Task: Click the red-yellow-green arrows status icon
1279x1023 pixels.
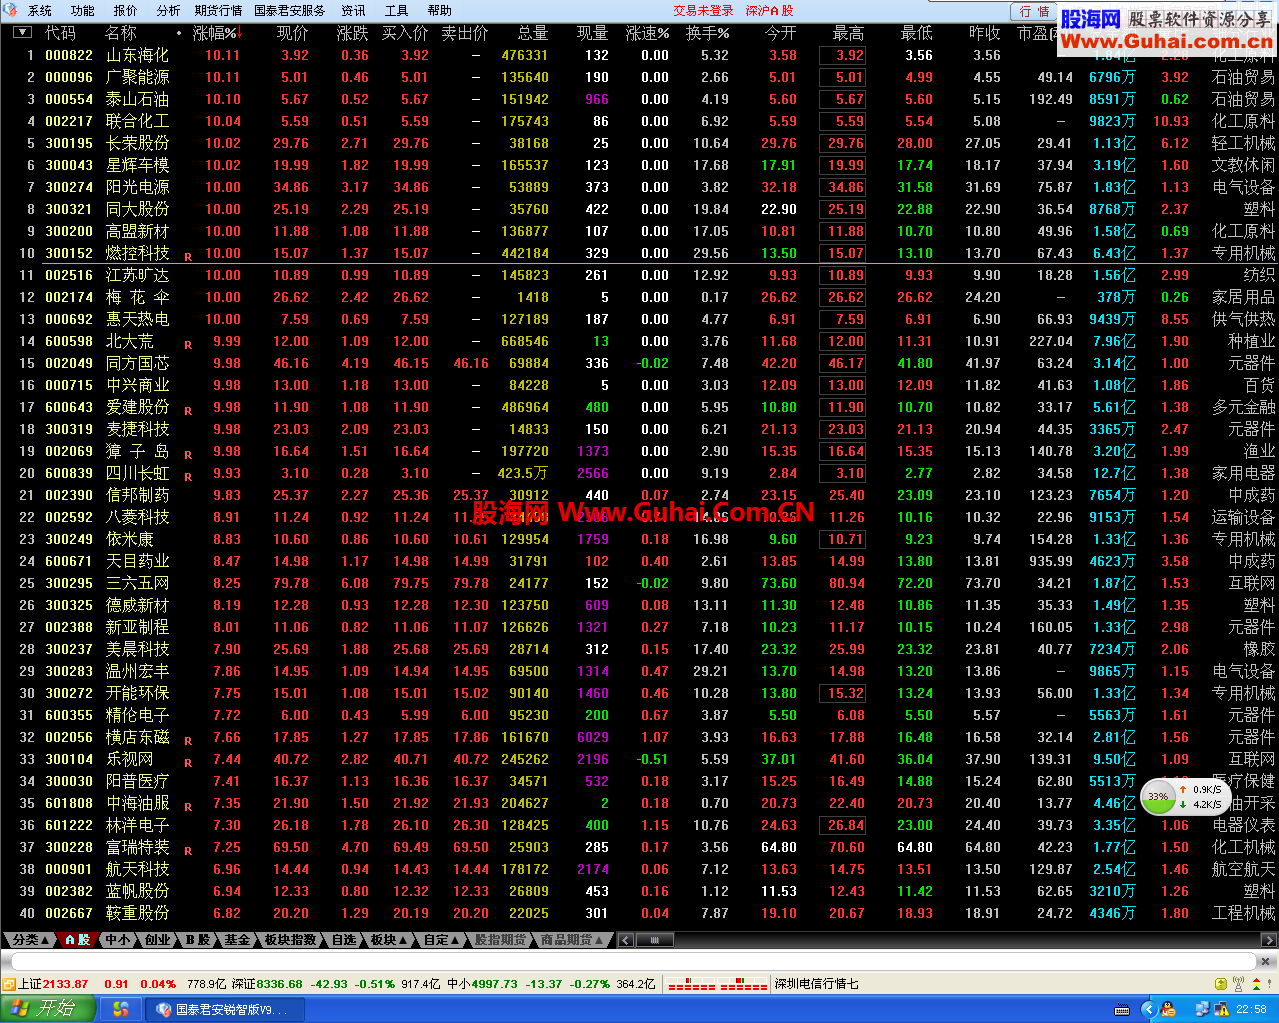Action: tap(1257, 984)
